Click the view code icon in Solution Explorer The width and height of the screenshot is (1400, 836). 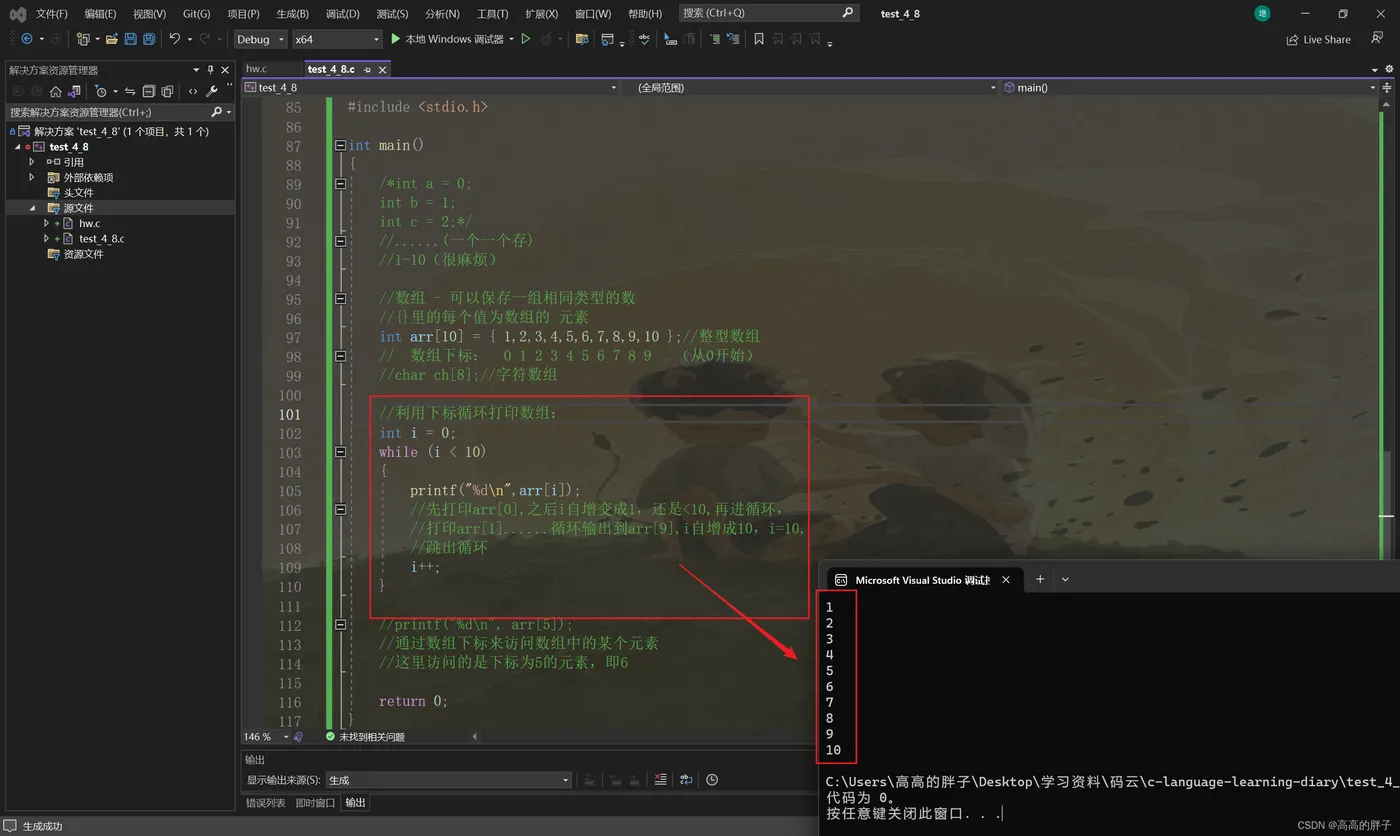193,91
